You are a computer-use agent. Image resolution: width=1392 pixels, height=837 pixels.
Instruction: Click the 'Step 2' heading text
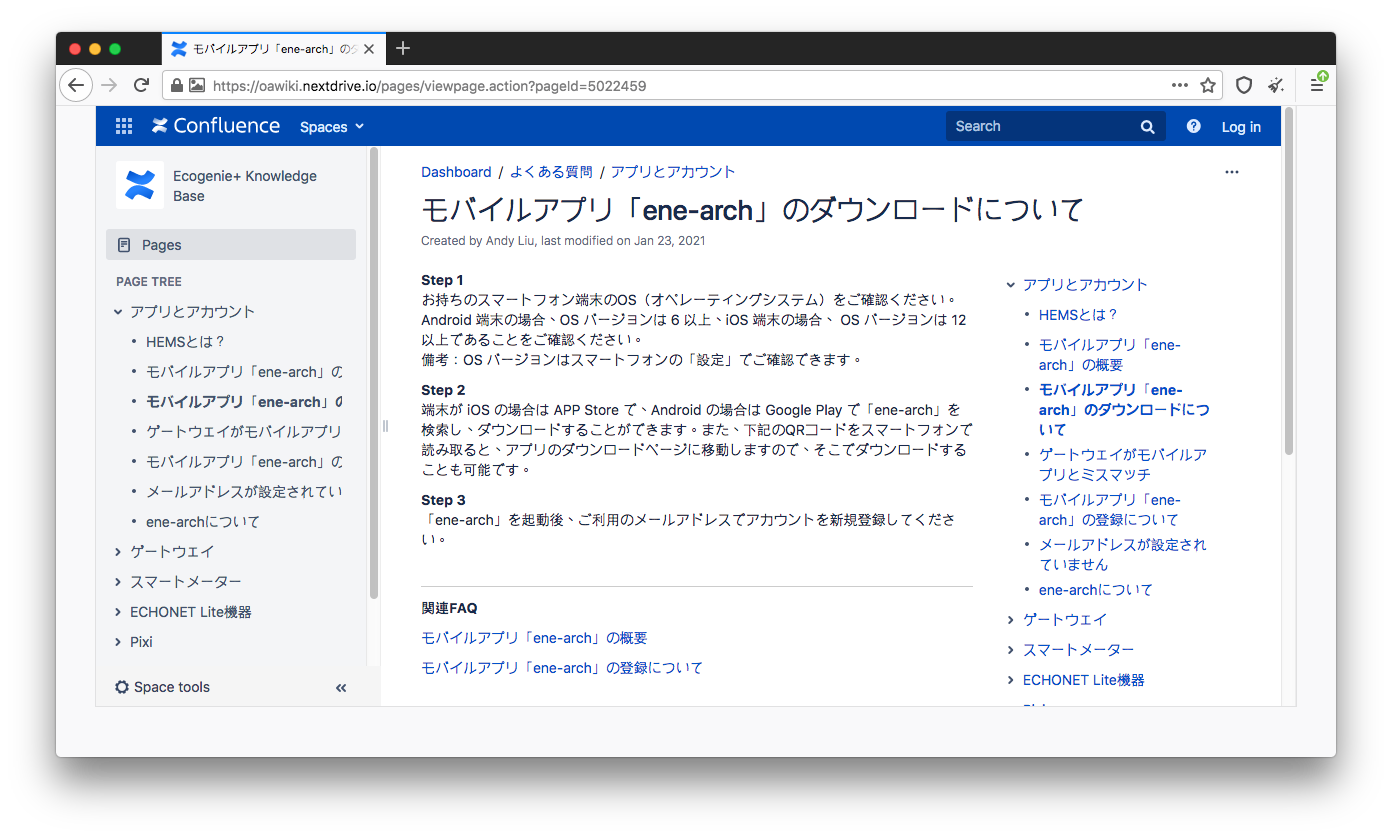point(443,390)
